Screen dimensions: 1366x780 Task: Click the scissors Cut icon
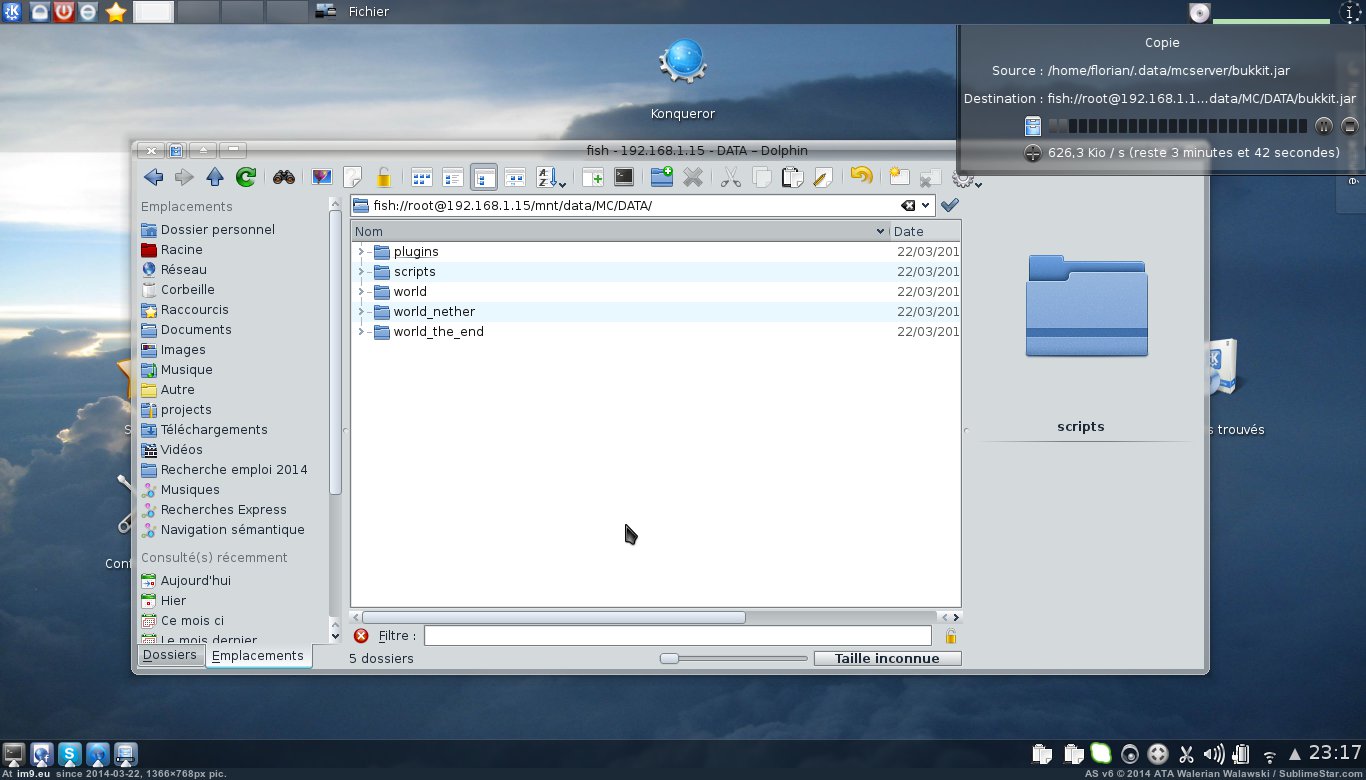point(731,177)
